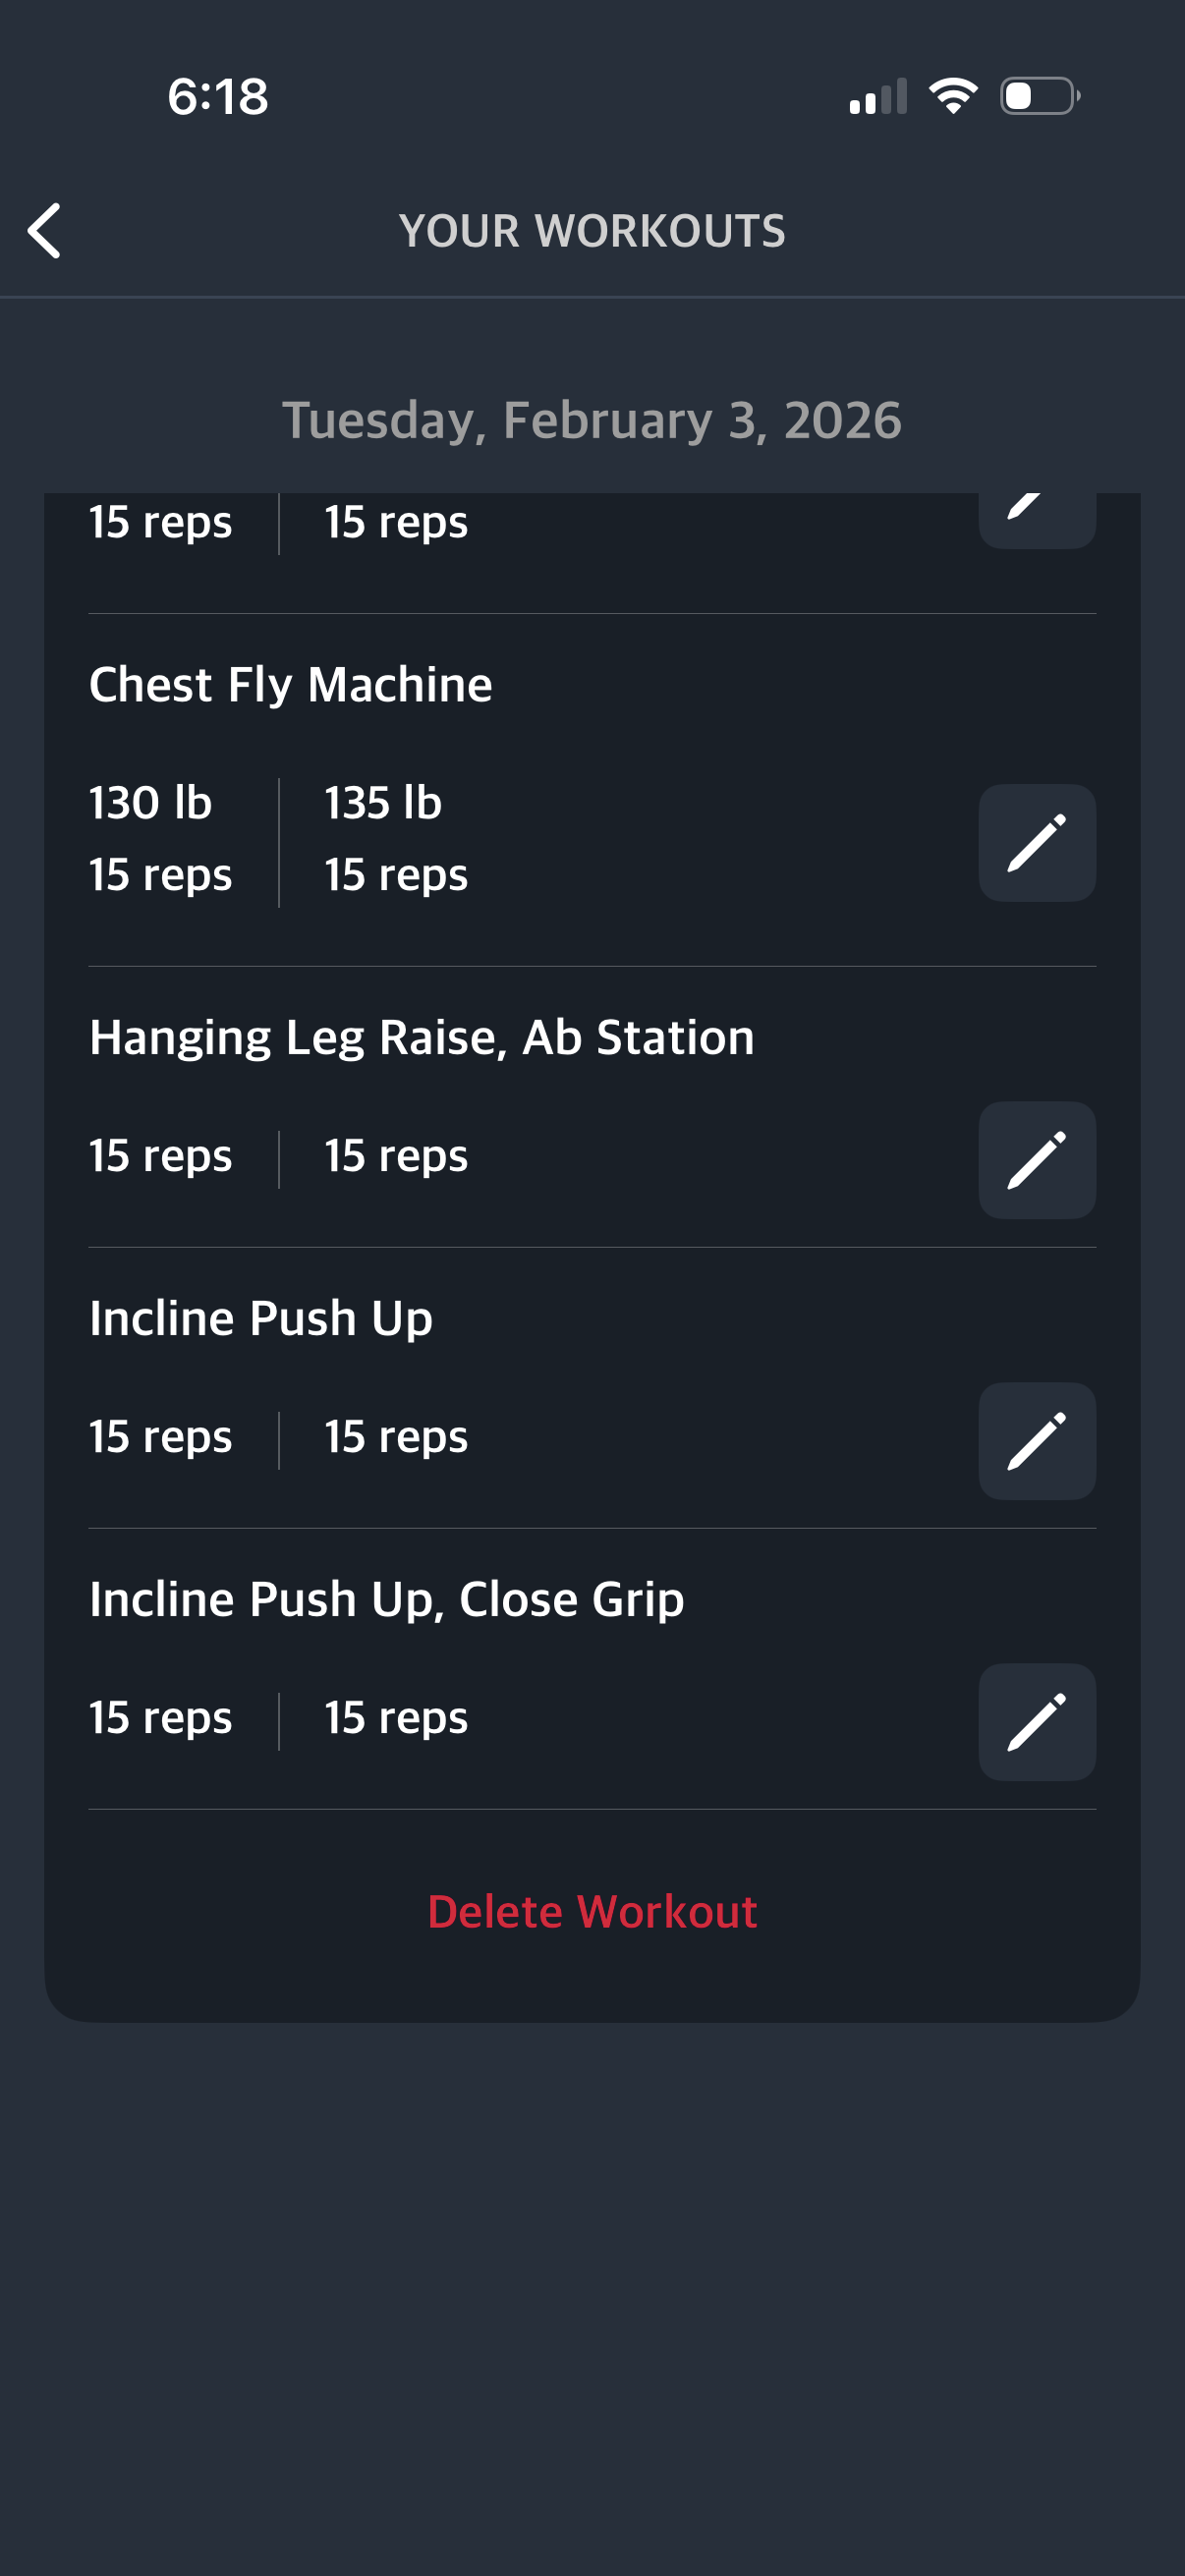Image resolution: width=1185 pixels, height=2576 pixels.
Task: Open the Incline Push Up edit pencil
Action: [1036, 1441]
